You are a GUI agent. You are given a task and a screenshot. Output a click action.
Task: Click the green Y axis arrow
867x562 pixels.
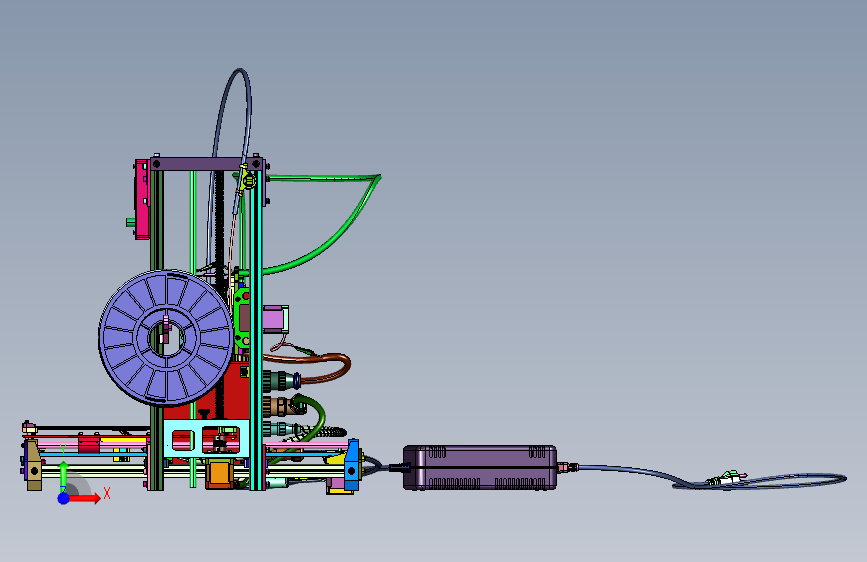63,474
